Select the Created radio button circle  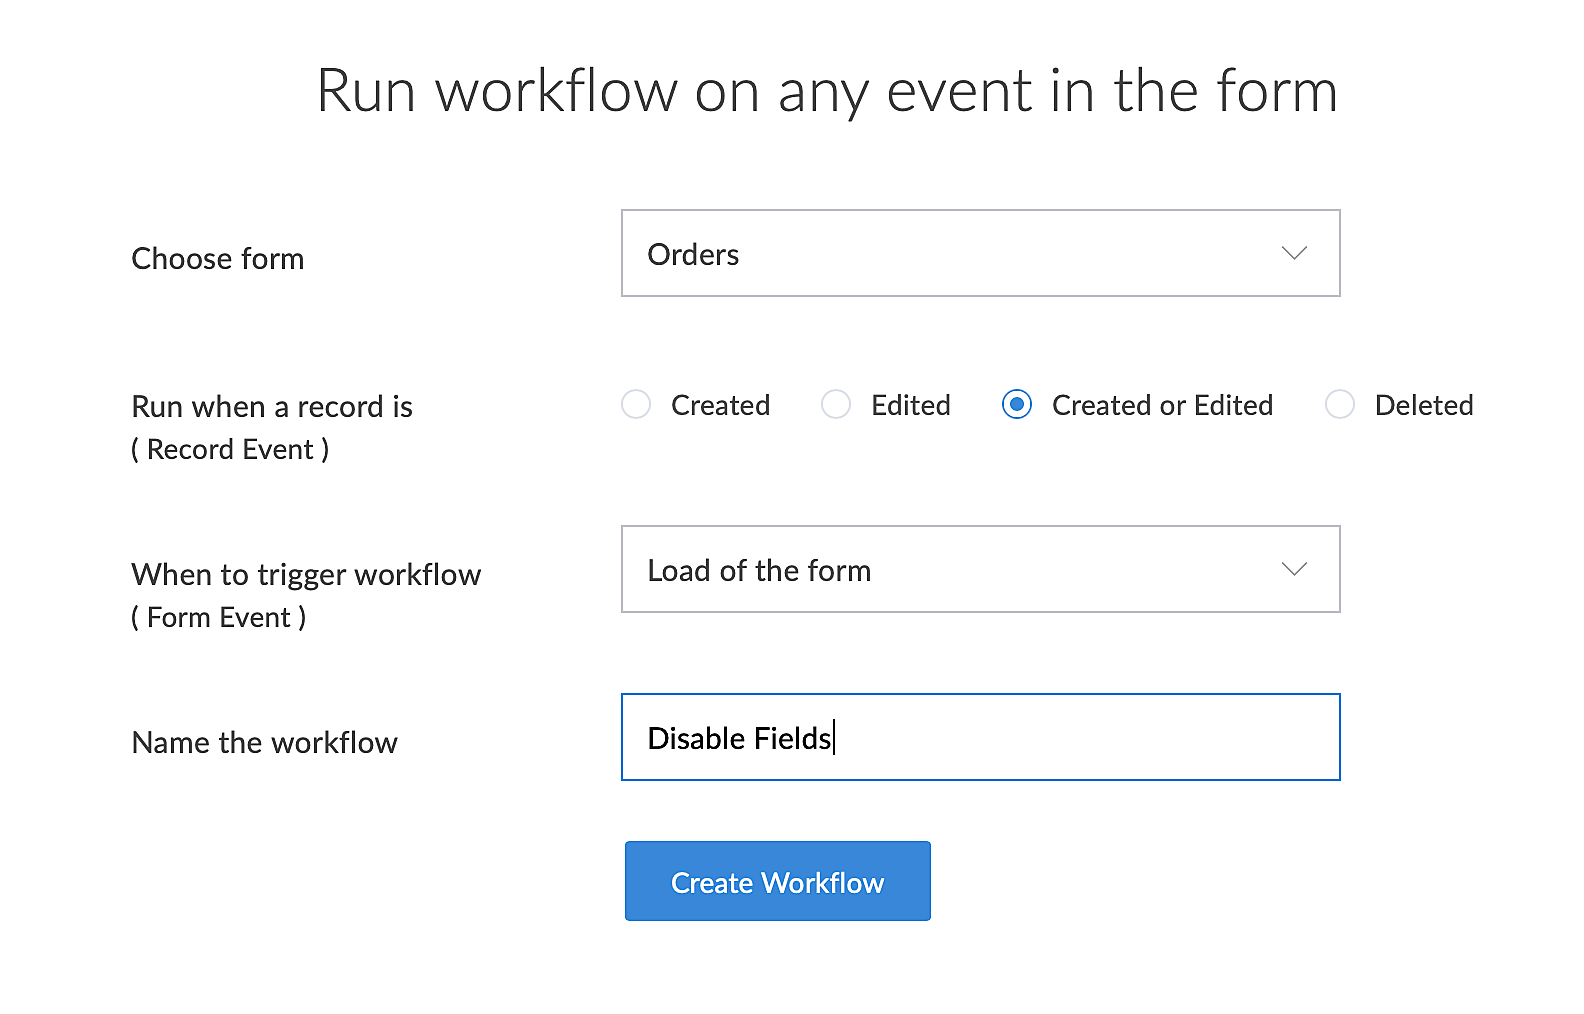coord(636,405)
